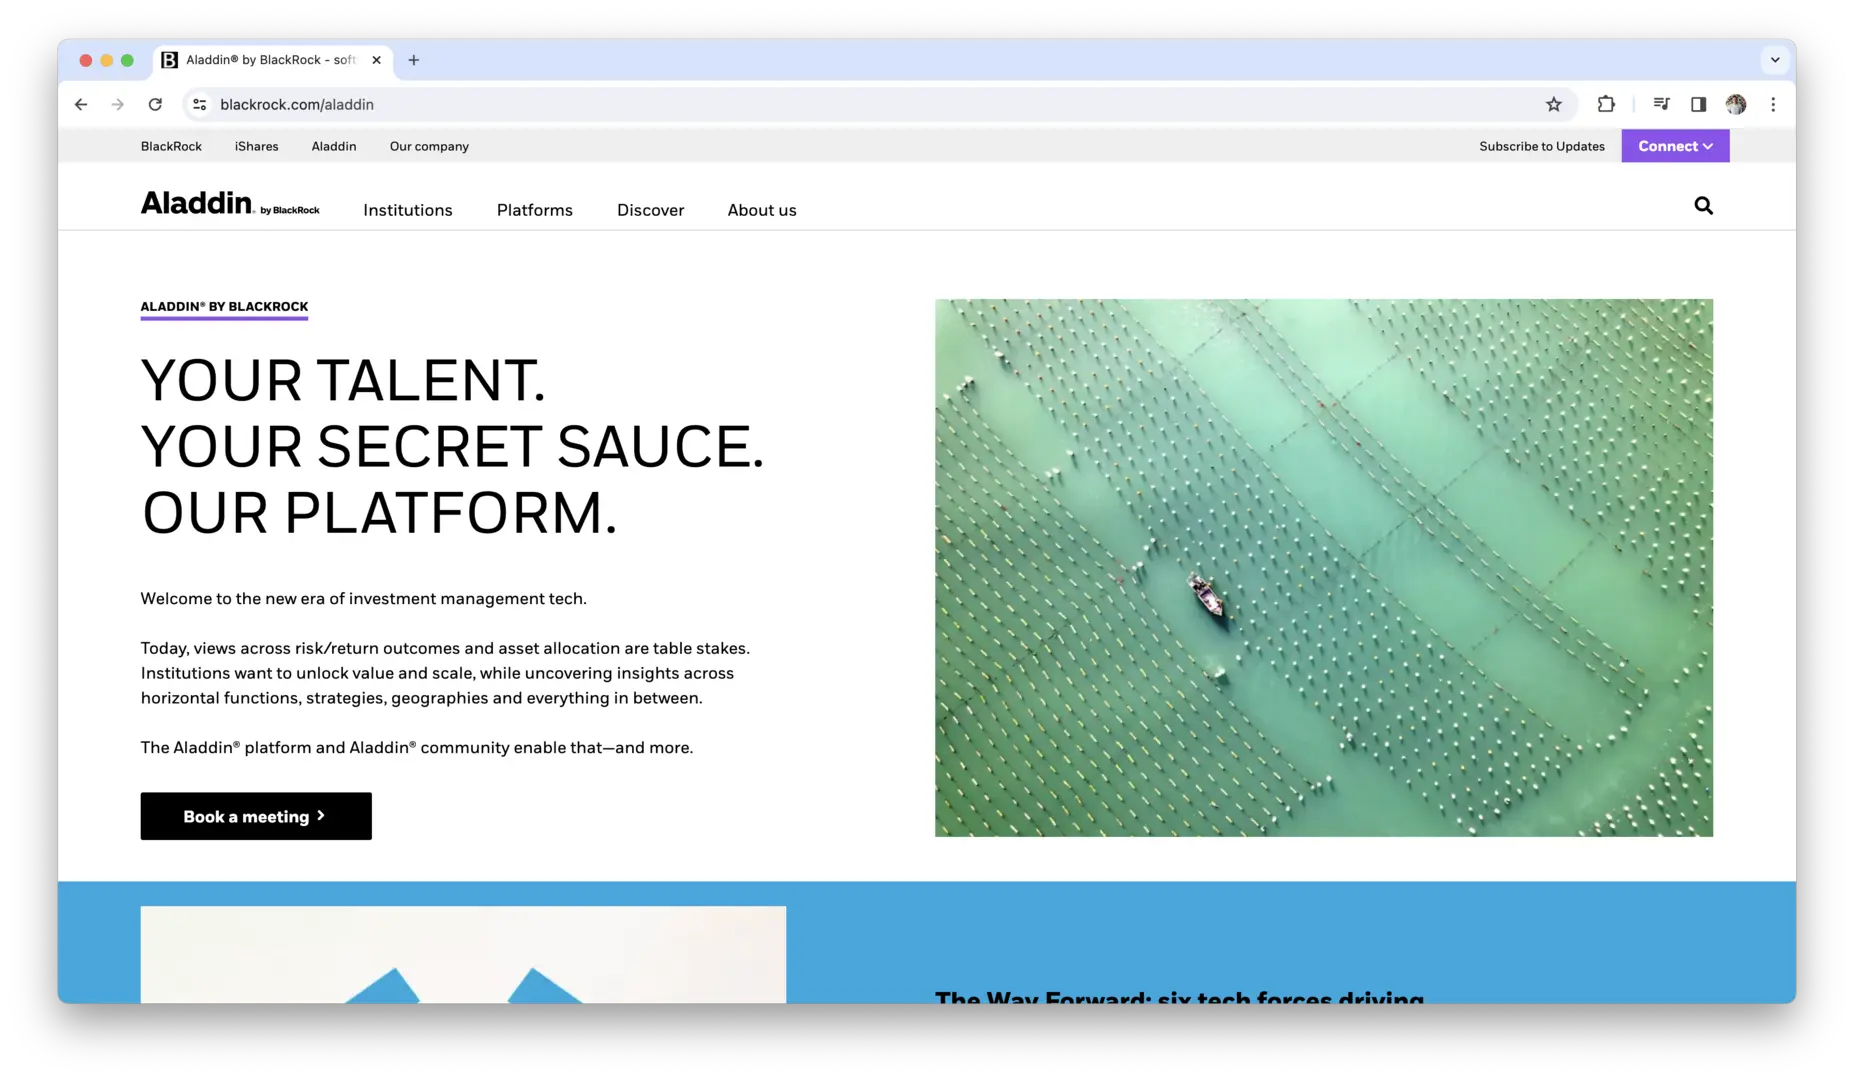Screen dimensions: 1854x1080
Task: Open the Chrome profile avatar
Action: point(1736,104)
